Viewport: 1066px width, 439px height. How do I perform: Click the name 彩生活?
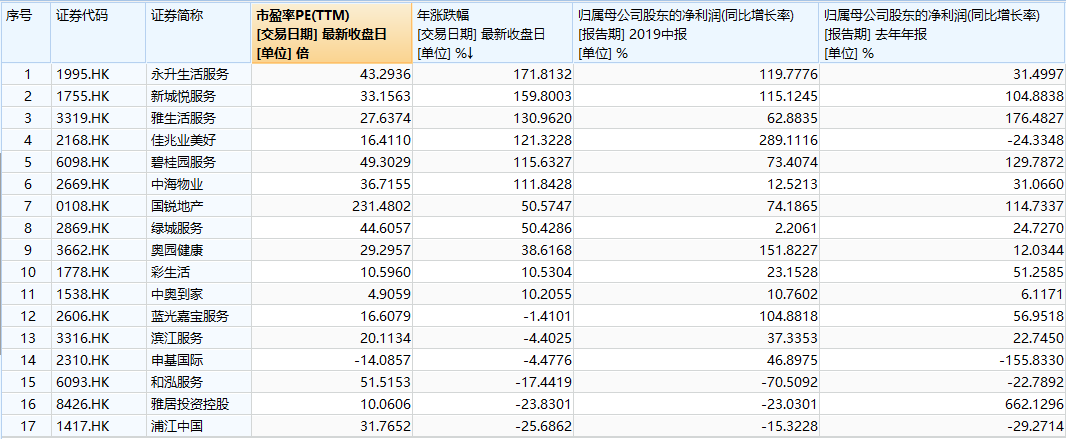(170, 273)
